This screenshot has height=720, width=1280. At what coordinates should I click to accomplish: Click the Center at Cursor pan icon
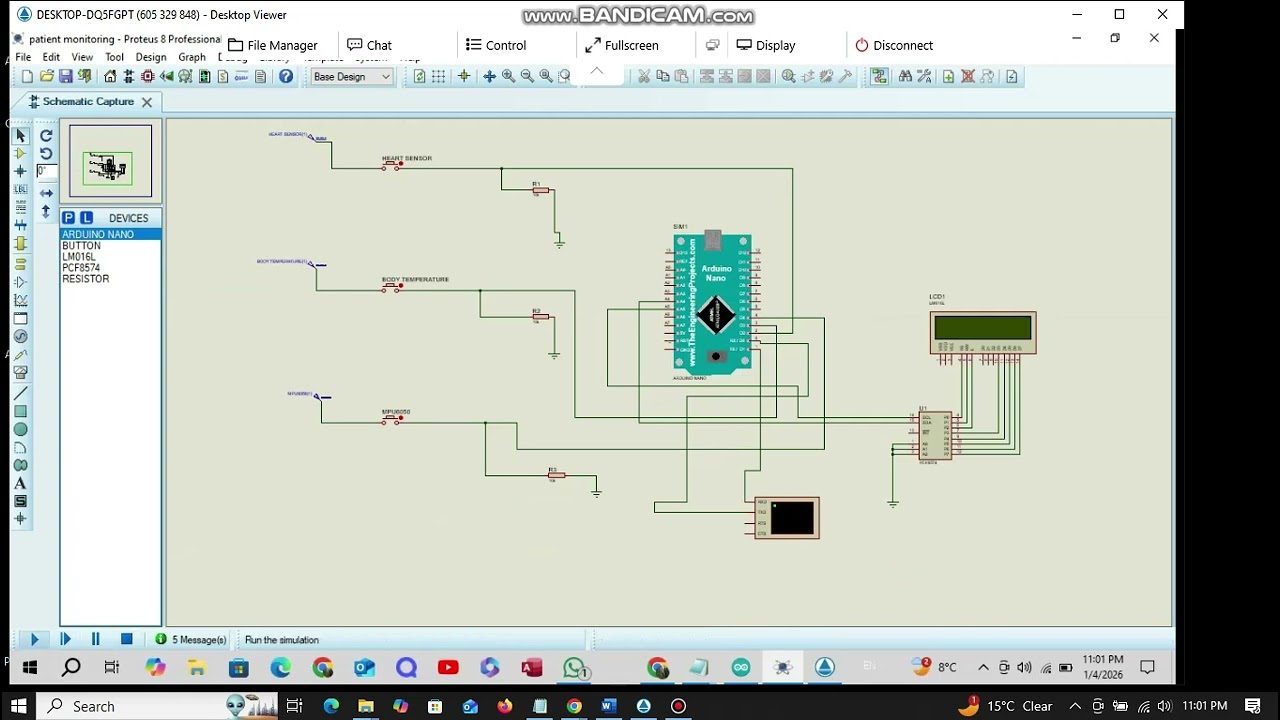489,76
